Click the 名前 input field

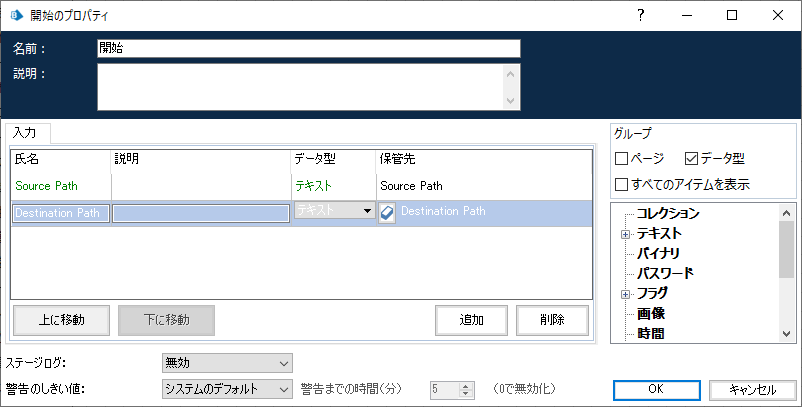click(x=309, y=49)
